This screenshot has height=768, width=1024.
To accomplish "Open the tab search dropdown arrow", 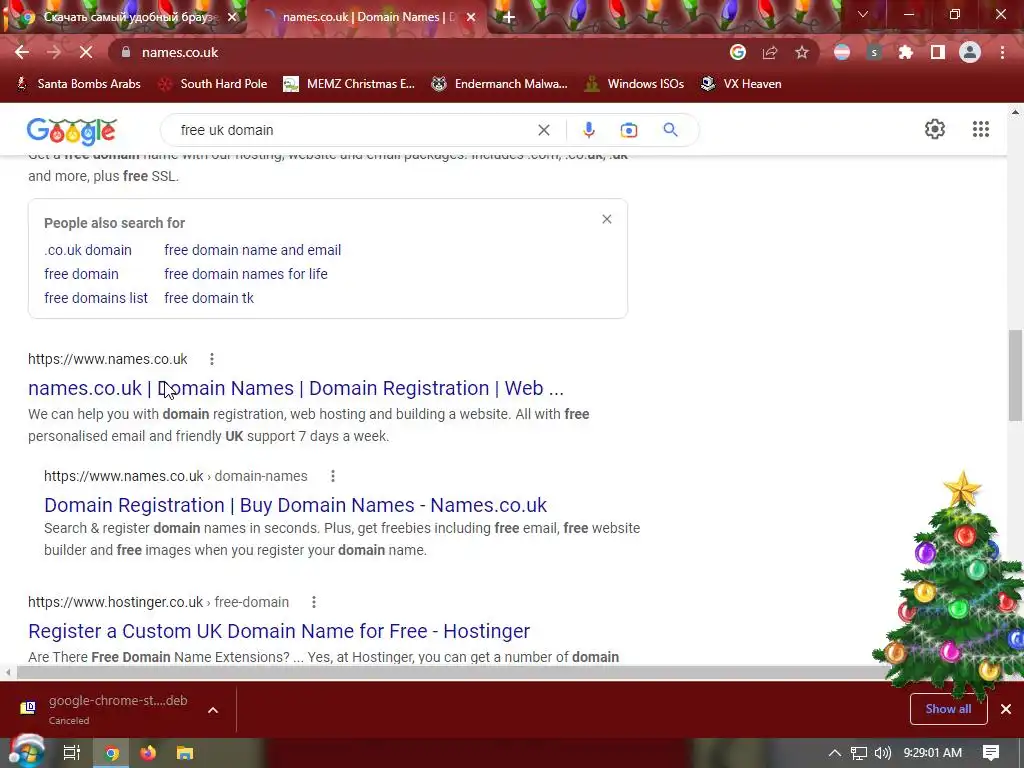I will 863,14.
